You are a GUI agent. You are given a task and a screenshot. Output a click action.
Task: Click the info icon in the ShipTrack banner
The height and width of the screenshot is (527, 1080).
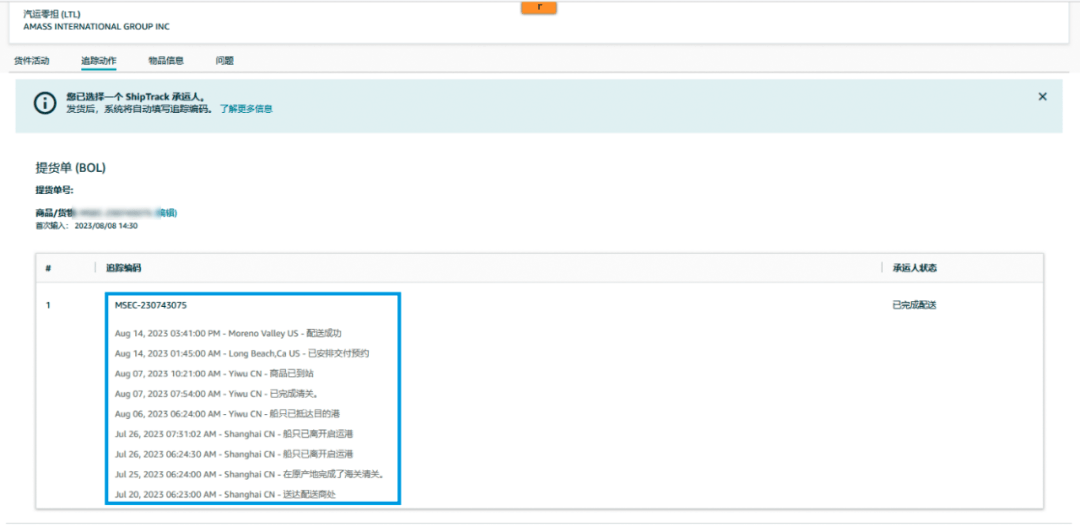pyautogui.click(x=45, y=103)
